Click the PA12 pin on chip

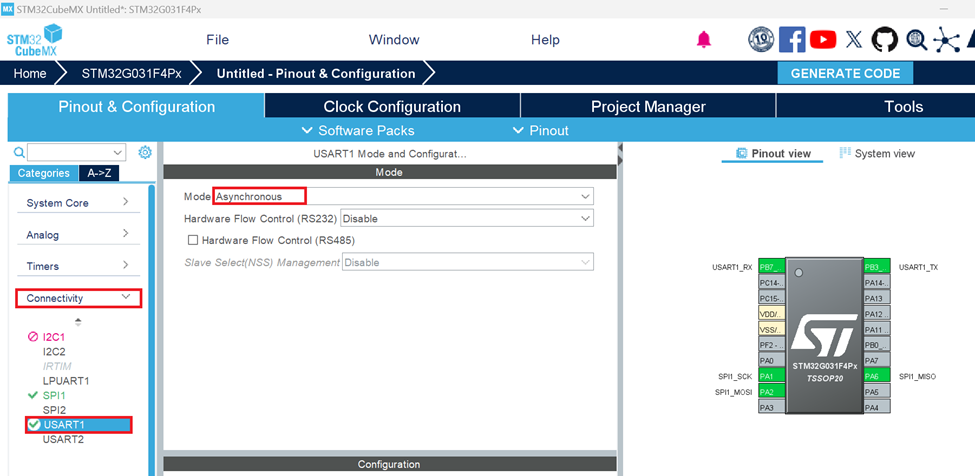[877, 314]
